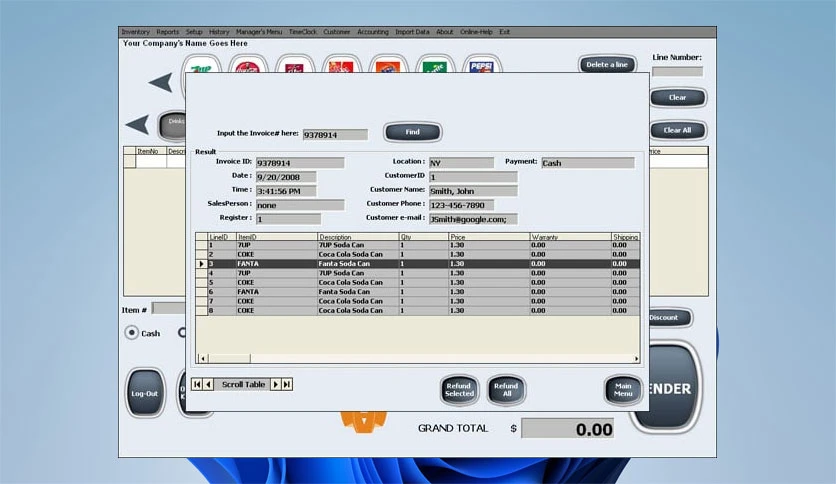Open the Reports menu
The width and height of the screenshot is (836, 484).
point(168,32)
